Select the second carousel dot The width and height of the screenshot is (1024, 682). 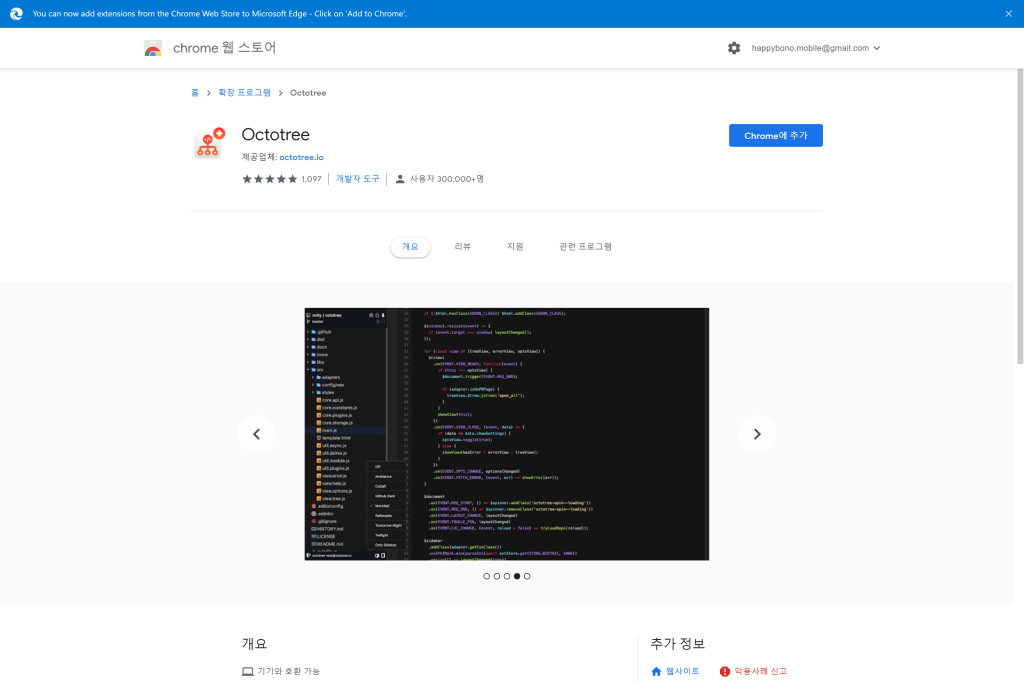click(x=497, y=576)
